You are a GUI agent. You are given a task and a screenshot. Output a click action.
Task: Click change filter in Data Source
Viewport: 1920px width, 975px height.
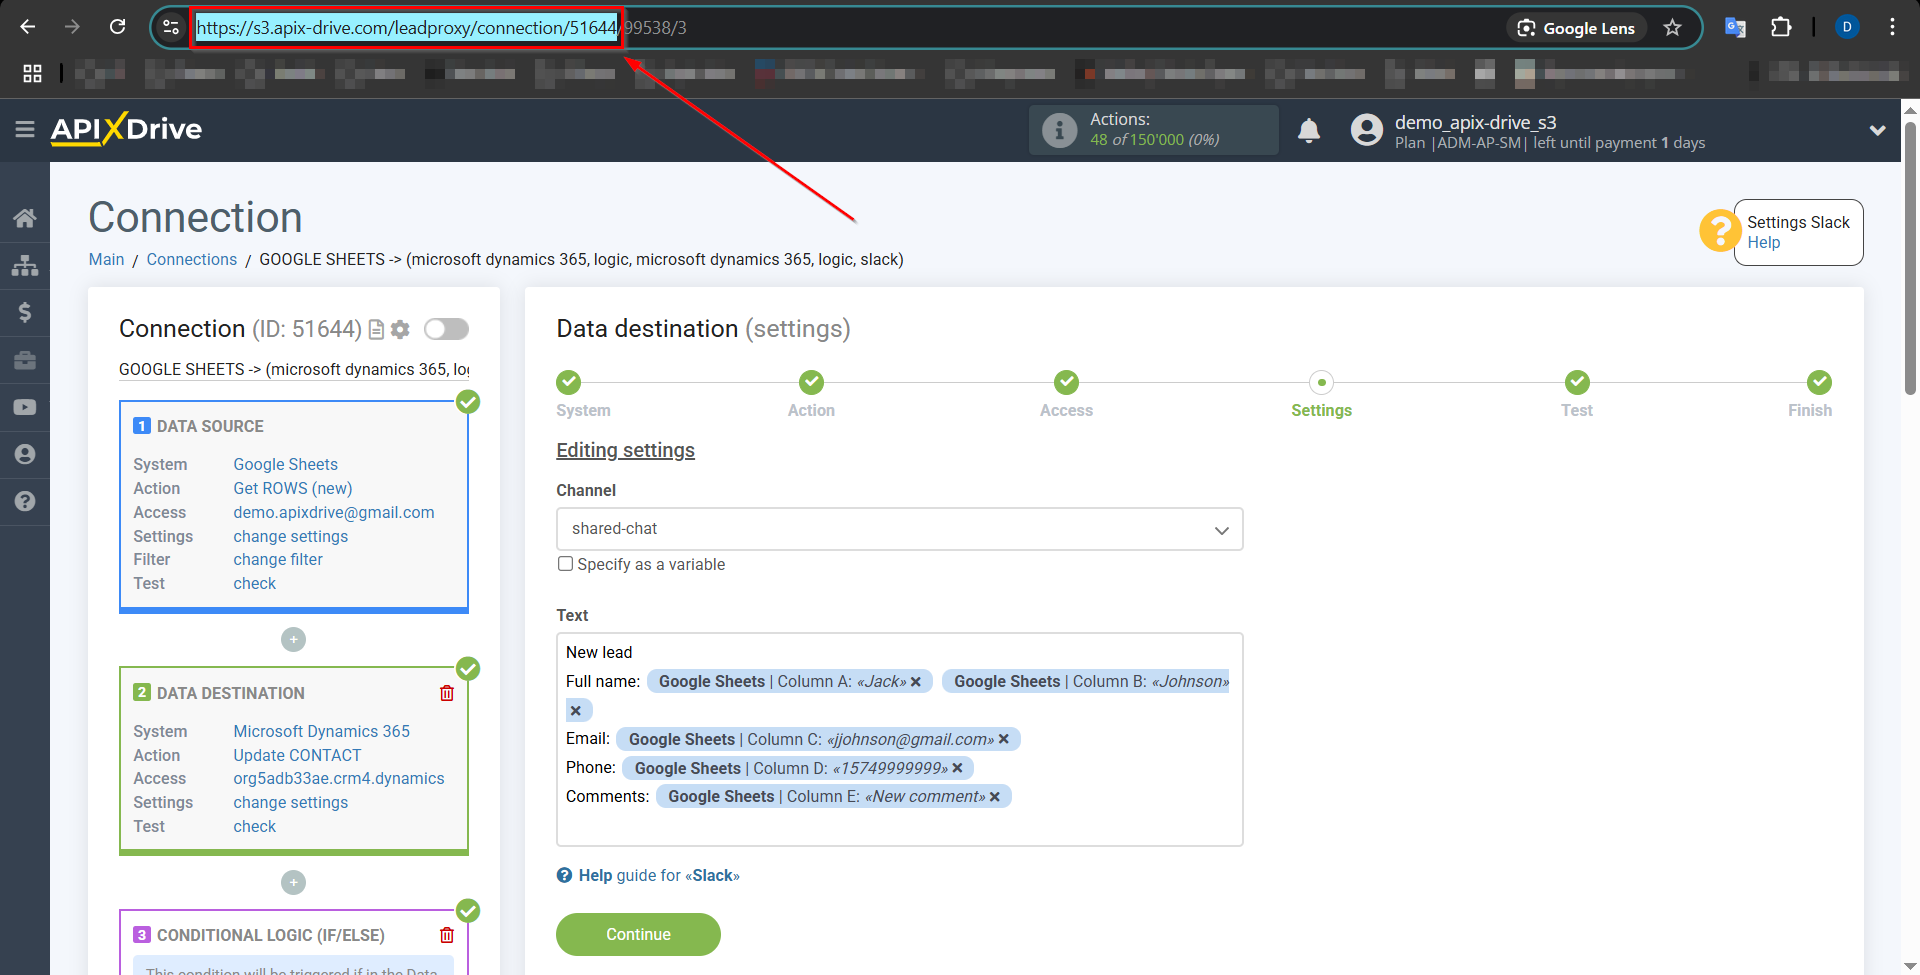pos(278,560)
